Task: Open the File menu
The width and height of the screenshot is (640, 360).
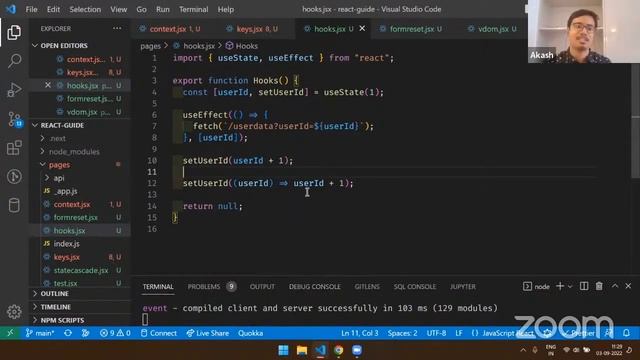Action: (x=31, y=9)
